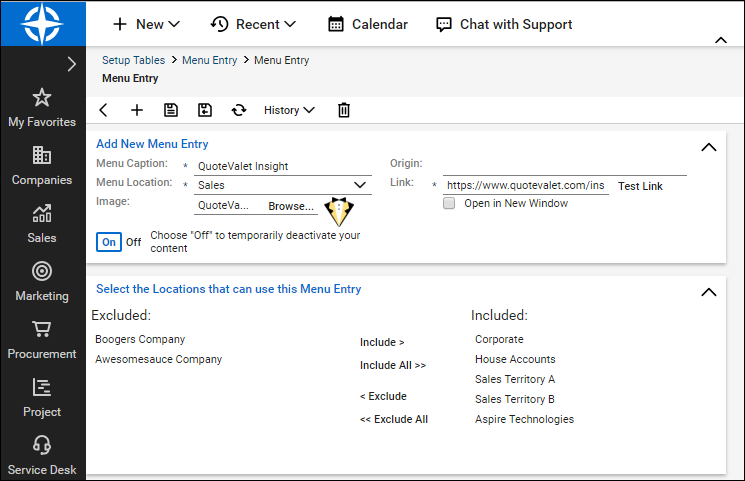Click the Setup Tables breadcrumb link
The image size is (745, 481).
[134, 60]
